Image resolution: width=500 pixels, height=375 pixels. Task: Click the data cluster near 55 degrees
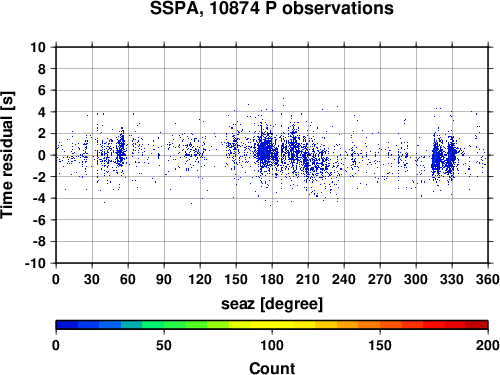point(121,150)
